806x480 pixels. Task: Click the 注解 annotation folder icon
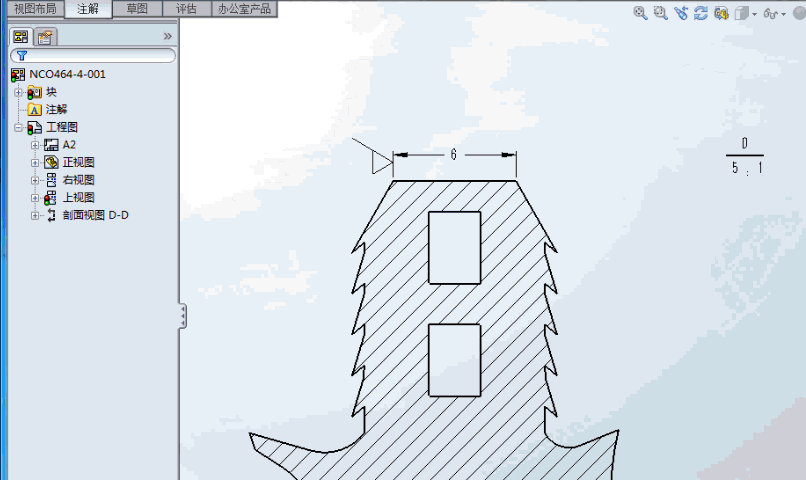pyautogui.click(x=34, y=110)
